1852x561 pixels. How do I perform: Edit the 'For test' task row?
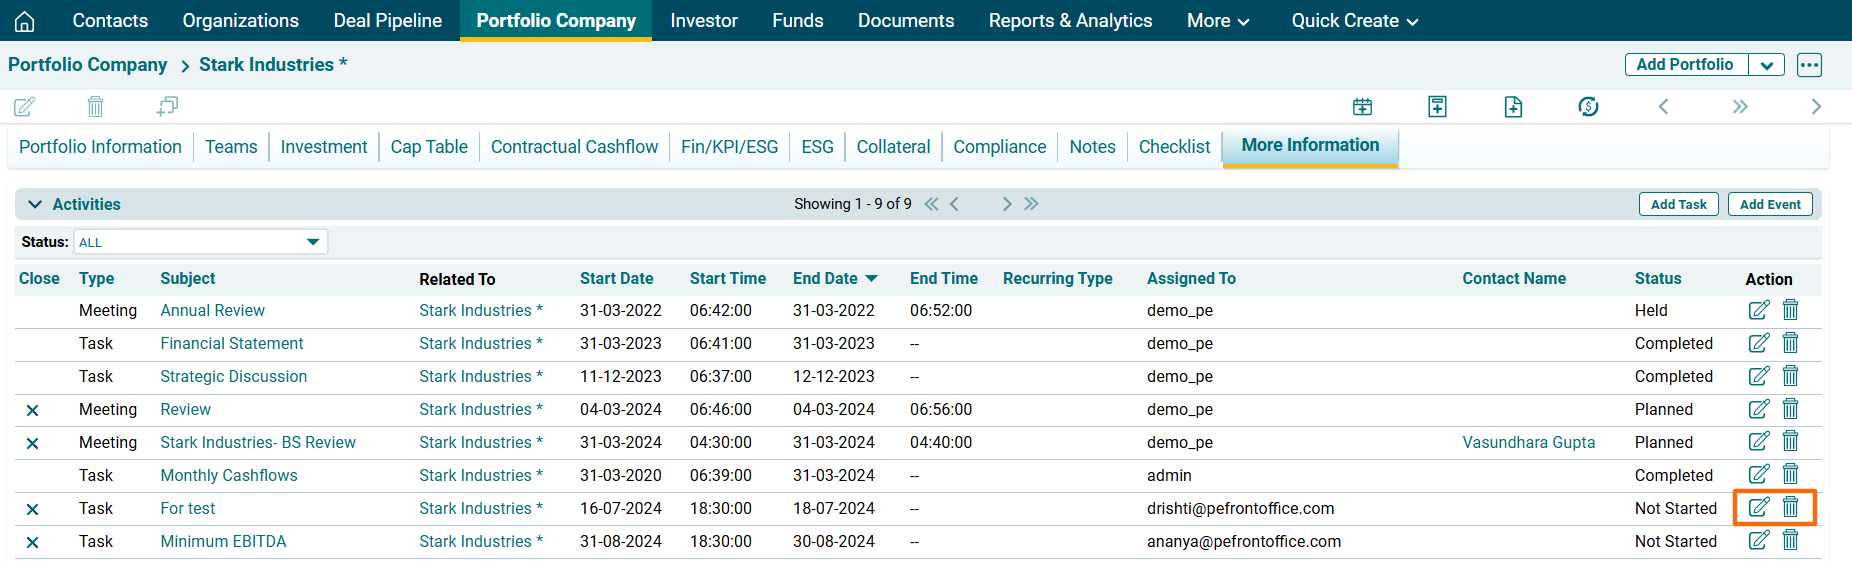click(1758, 508)
